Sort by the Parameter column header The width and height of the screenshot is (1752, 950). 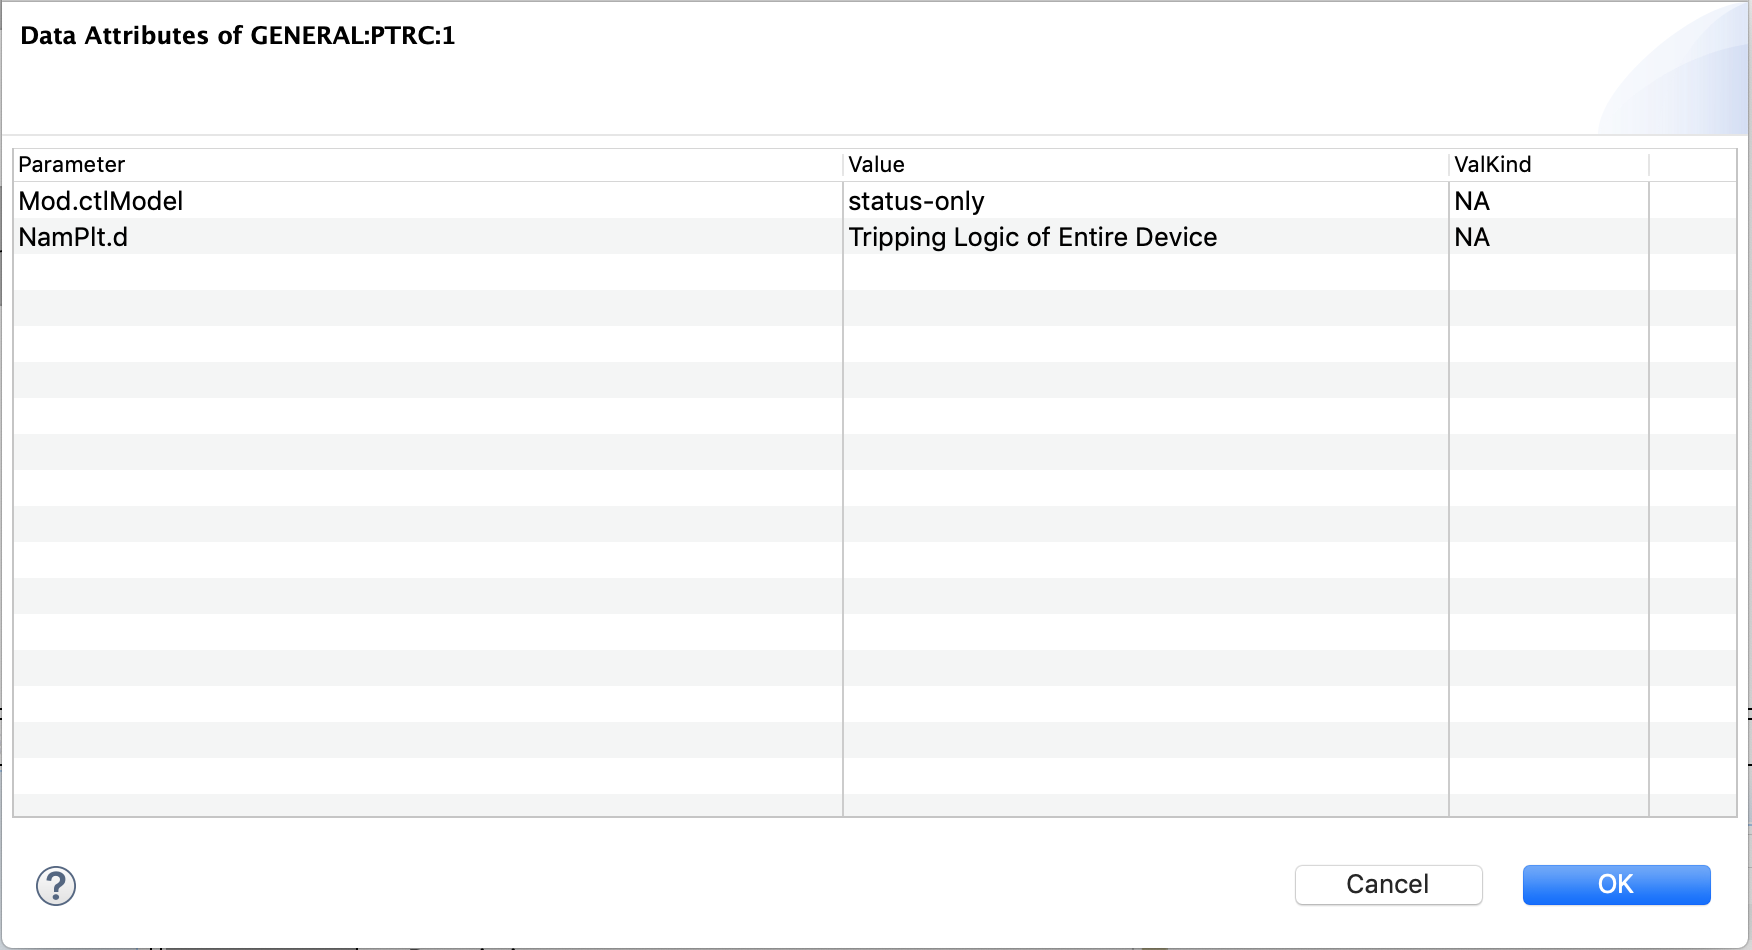(x=72, y=165)
